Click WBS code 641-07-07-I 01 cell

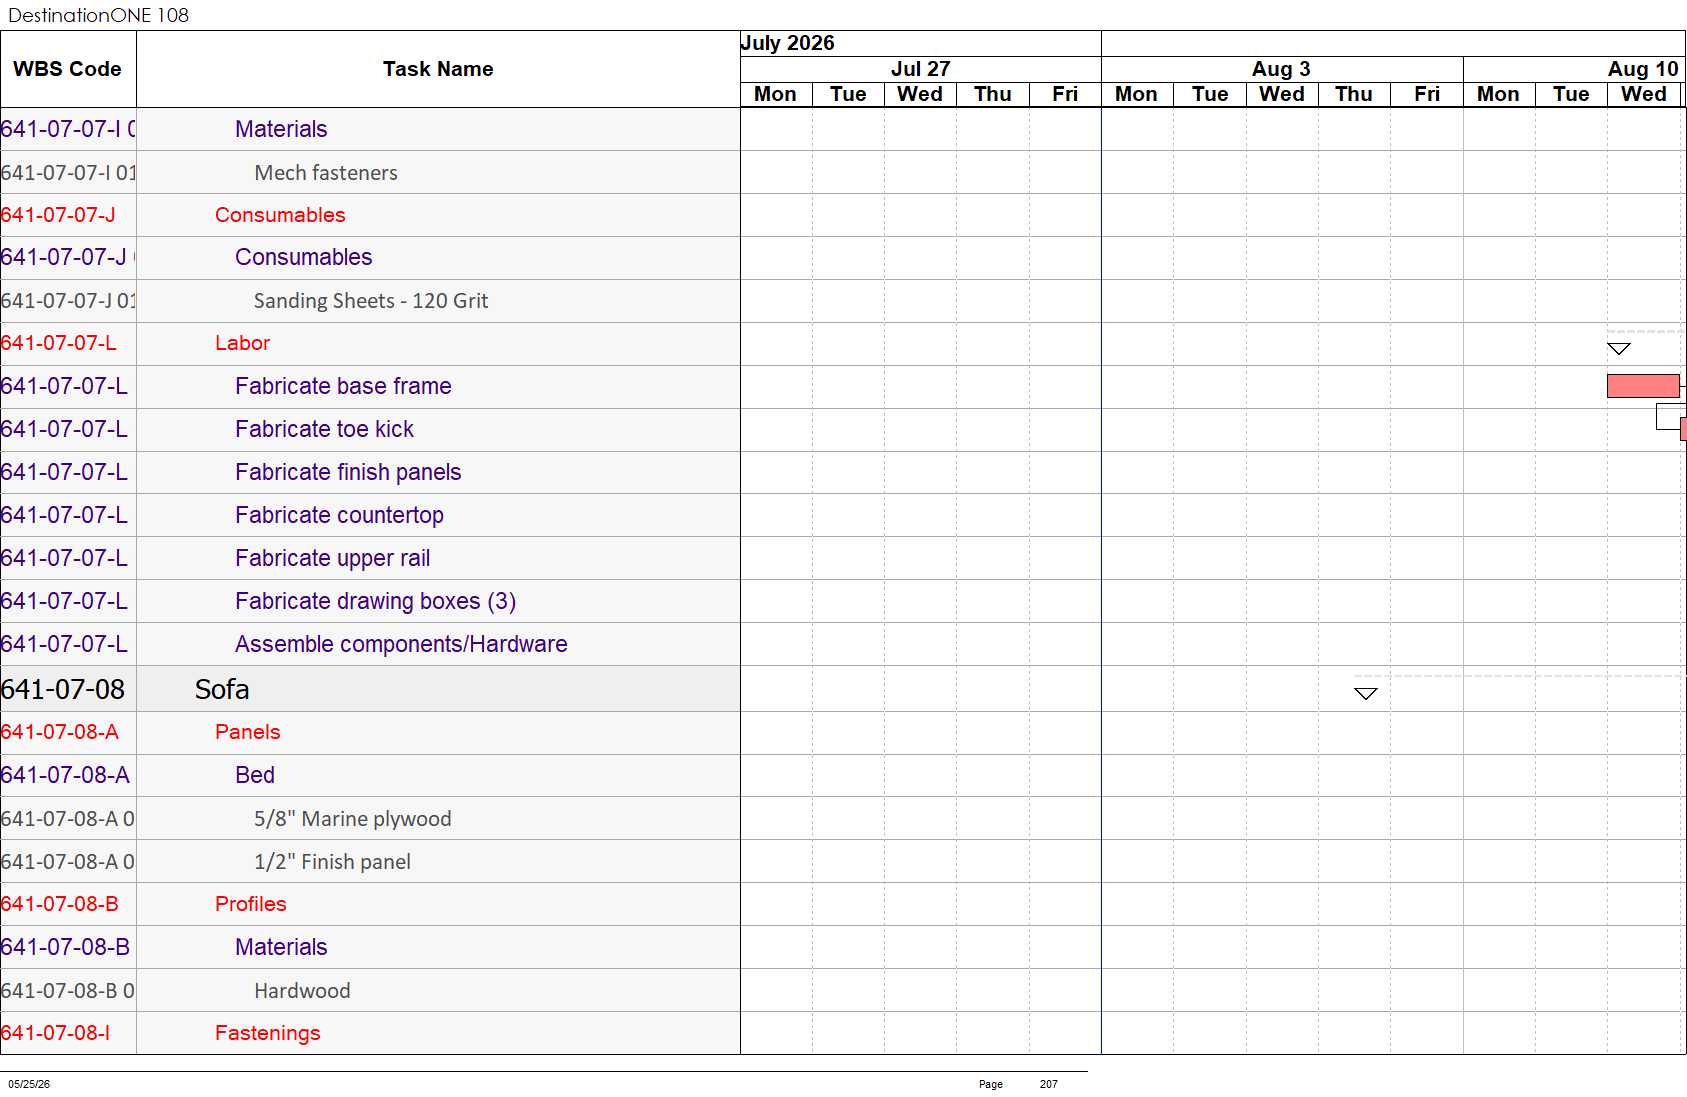pyautogui.click(x=68, y=173)
